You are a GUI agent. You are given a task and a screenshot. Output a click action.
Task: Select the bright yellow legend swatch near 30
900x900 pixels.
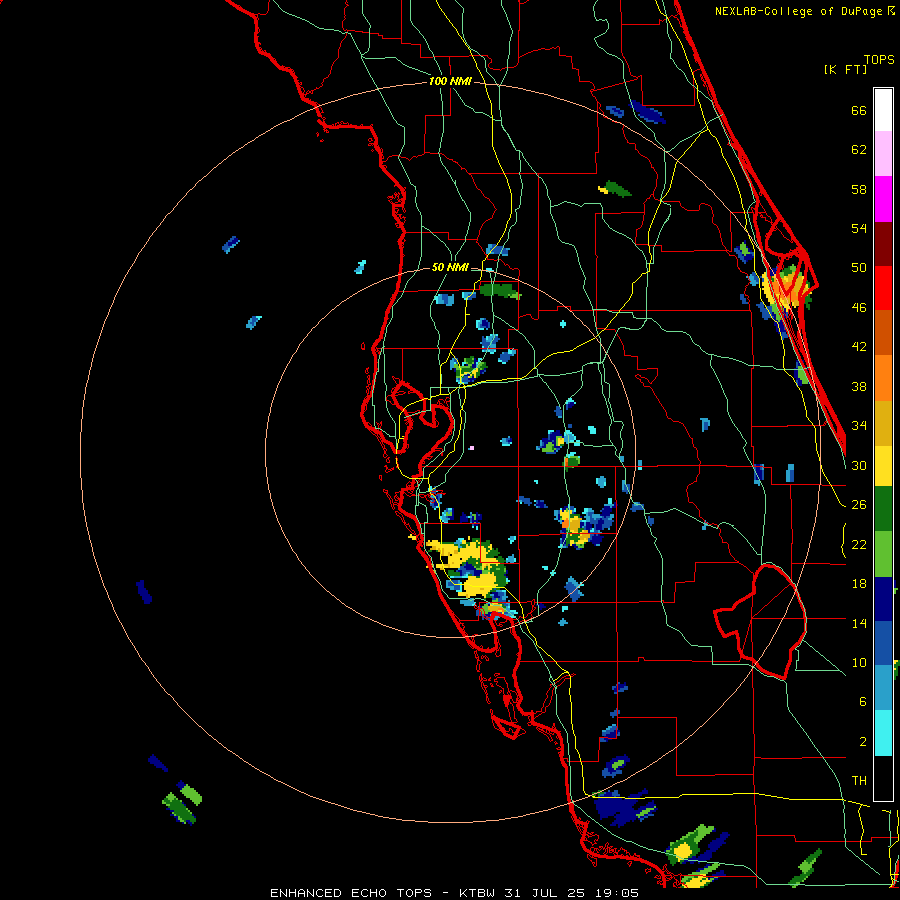tap(883, 466)
